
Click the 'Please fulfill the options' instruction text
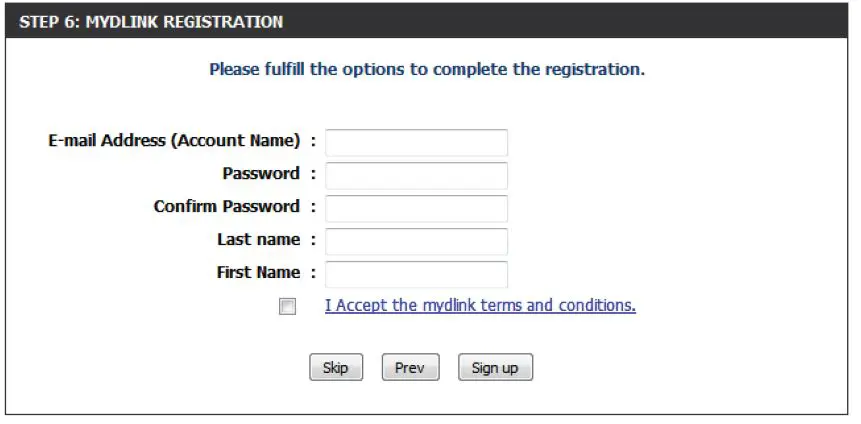[x=427, y=70]
